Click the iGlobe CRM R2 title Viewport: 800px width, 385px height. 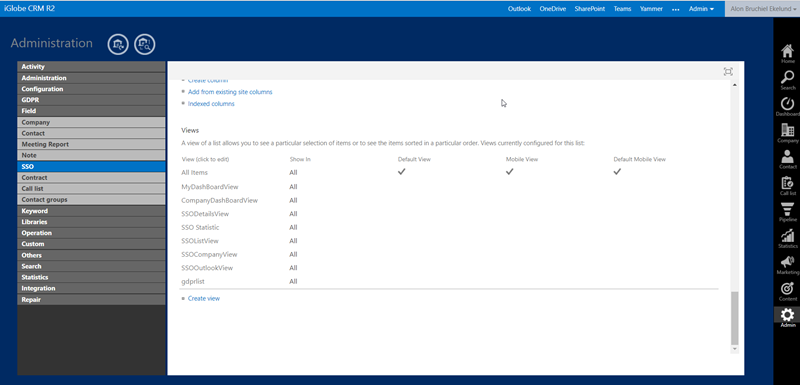tap(29, 9)
